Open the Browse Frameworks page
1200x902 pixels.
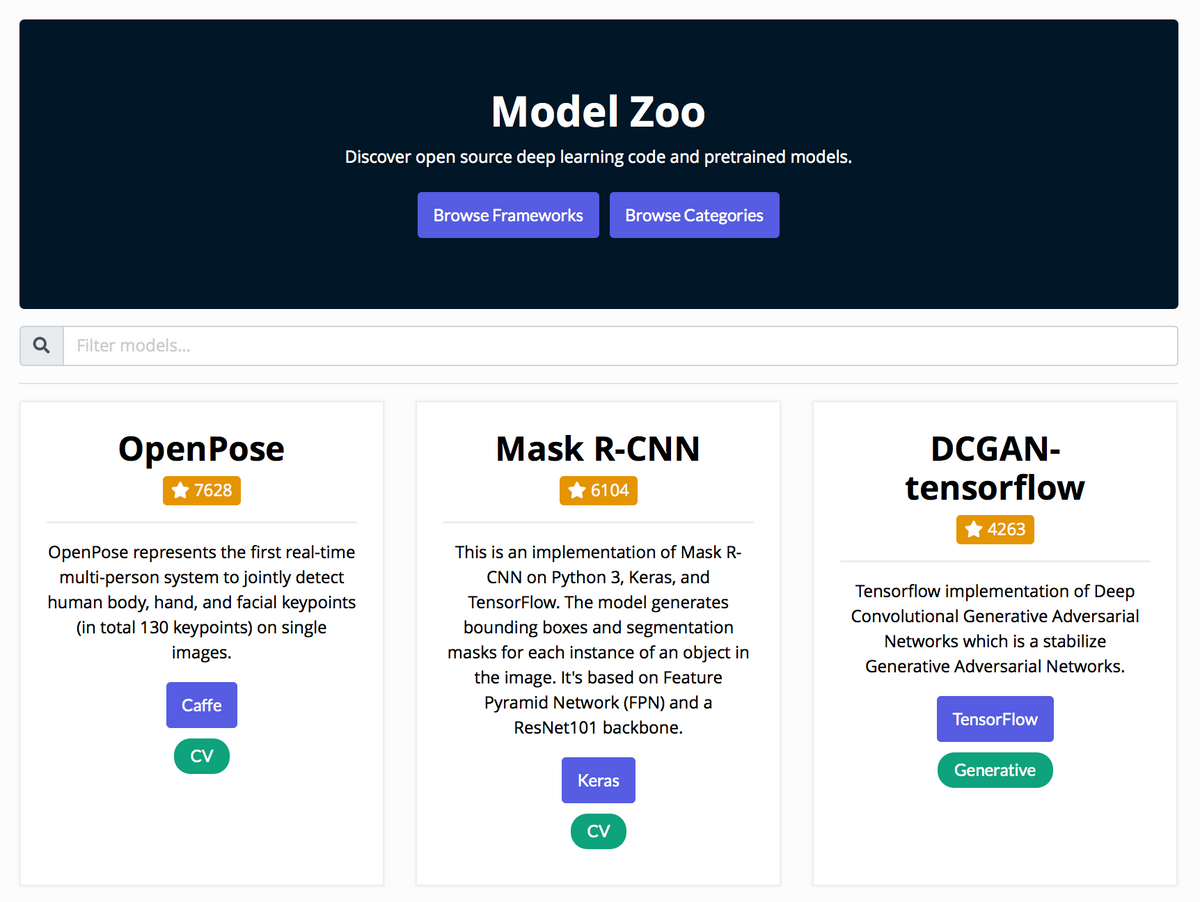click(x=508, y=215)
